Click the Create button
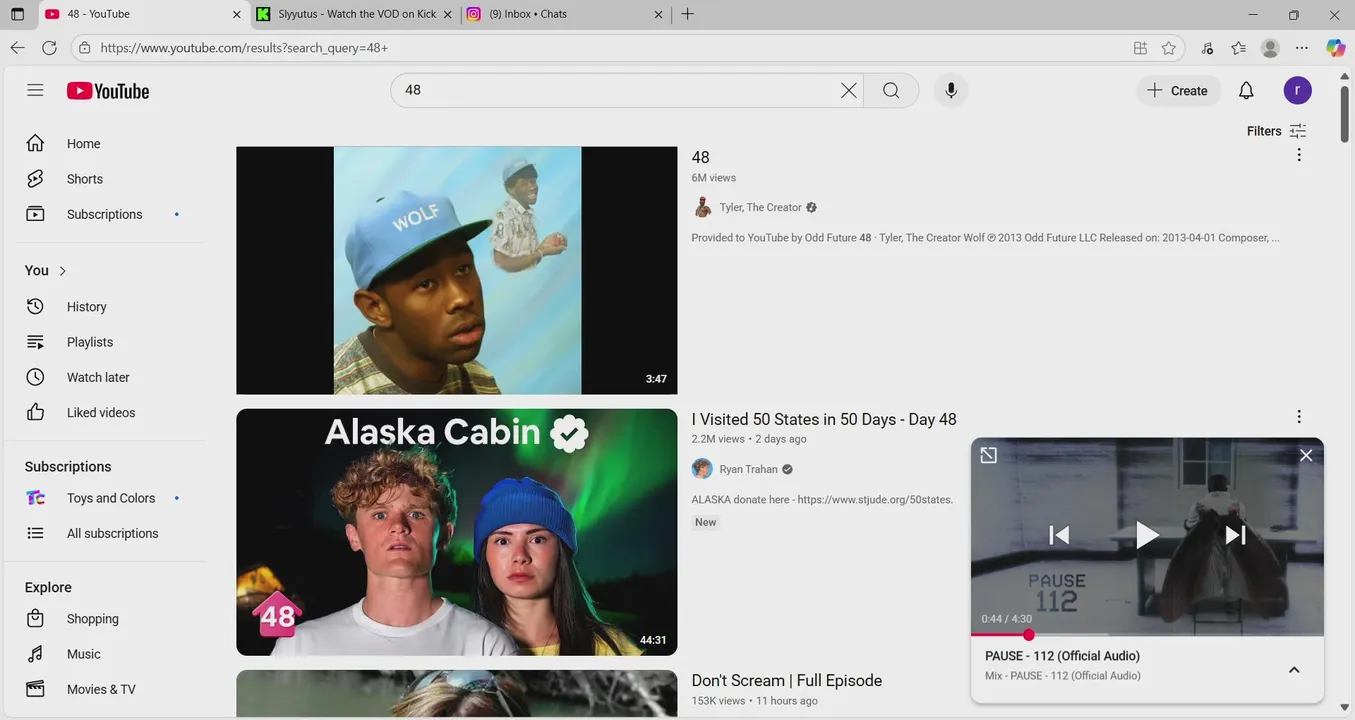 pyautogui.click(x=1178, y=90)
